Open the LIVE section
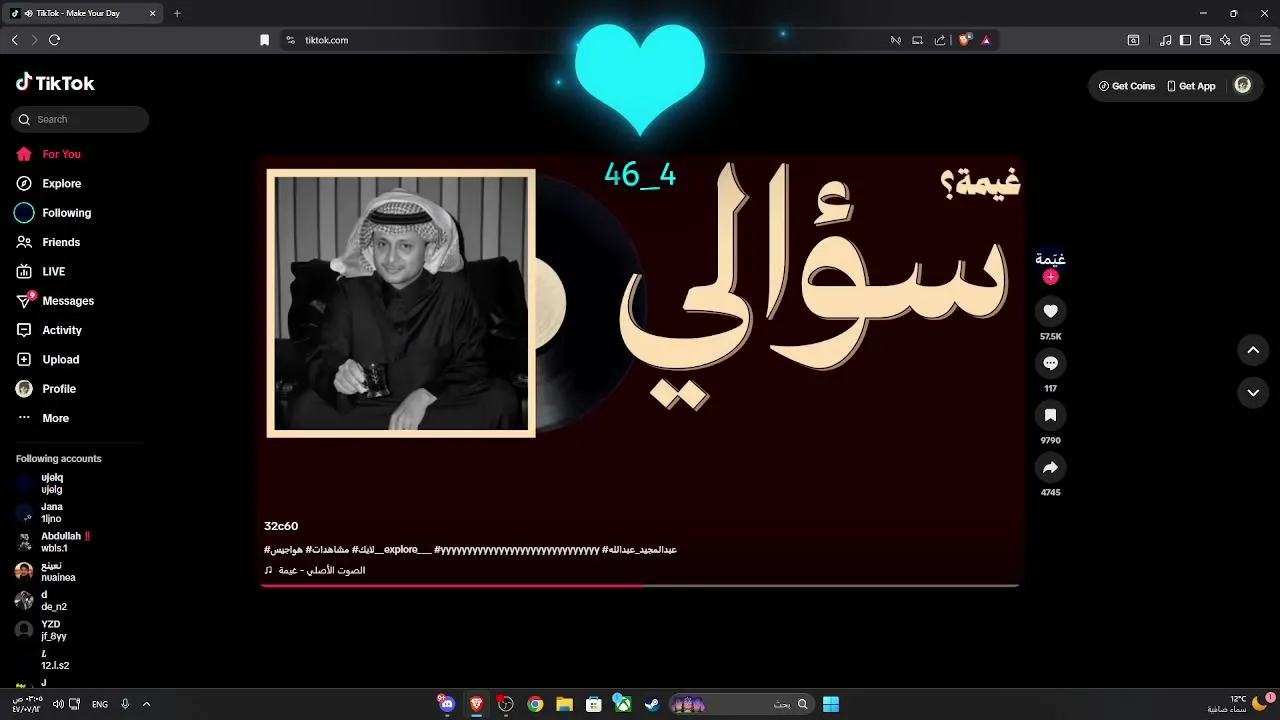 pos(40,271)
